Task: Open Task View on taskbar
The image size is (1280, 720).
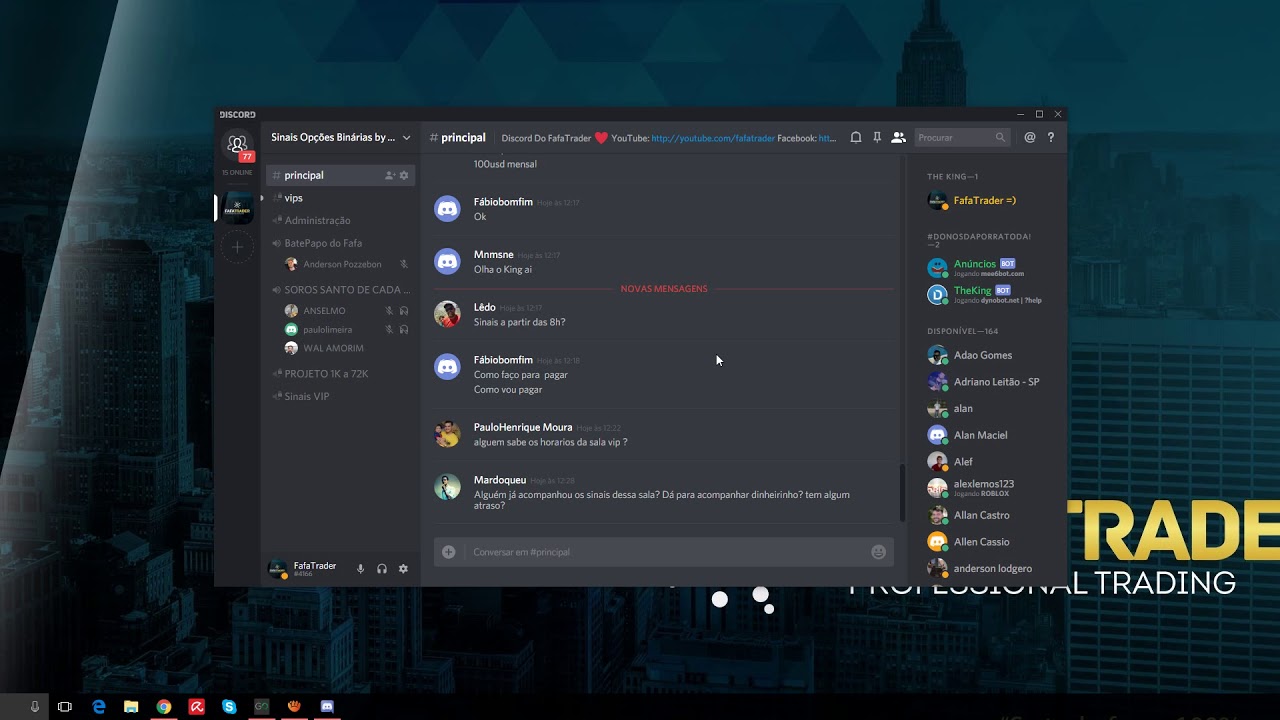Action: click(x=65, y=706)
